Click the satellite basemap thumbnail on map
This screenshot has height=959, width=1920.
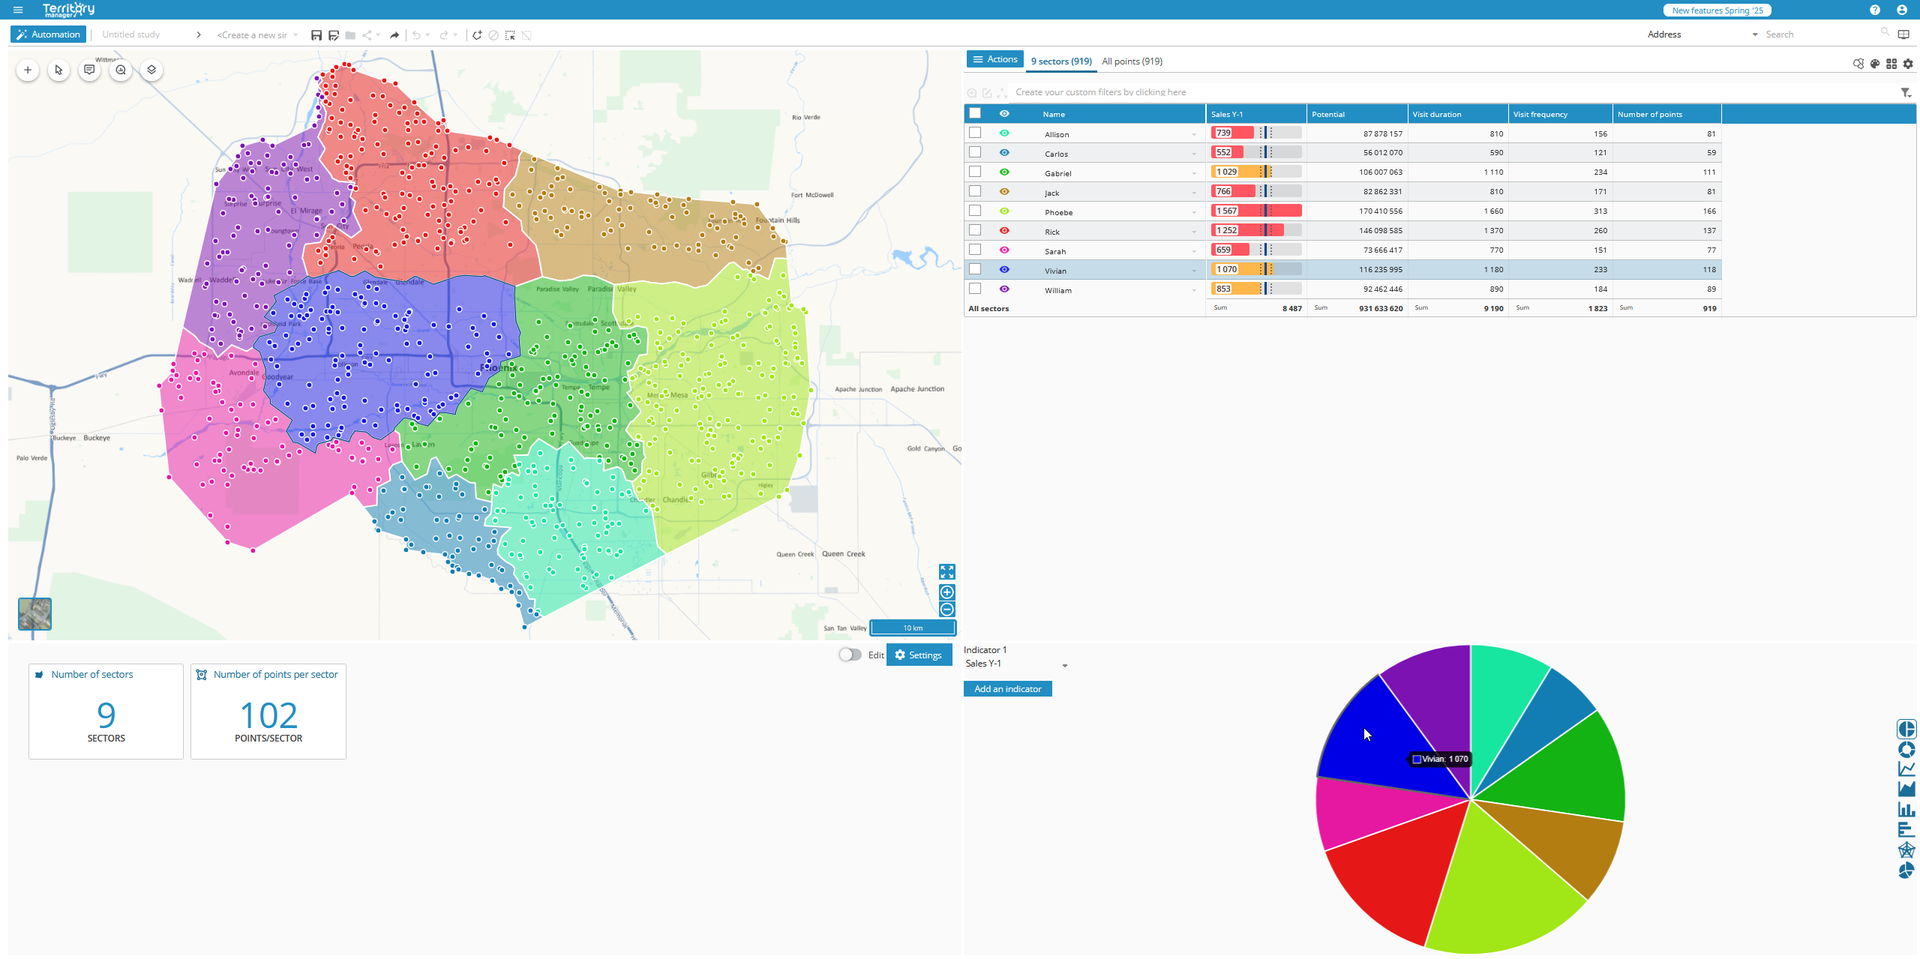[35, 614]
